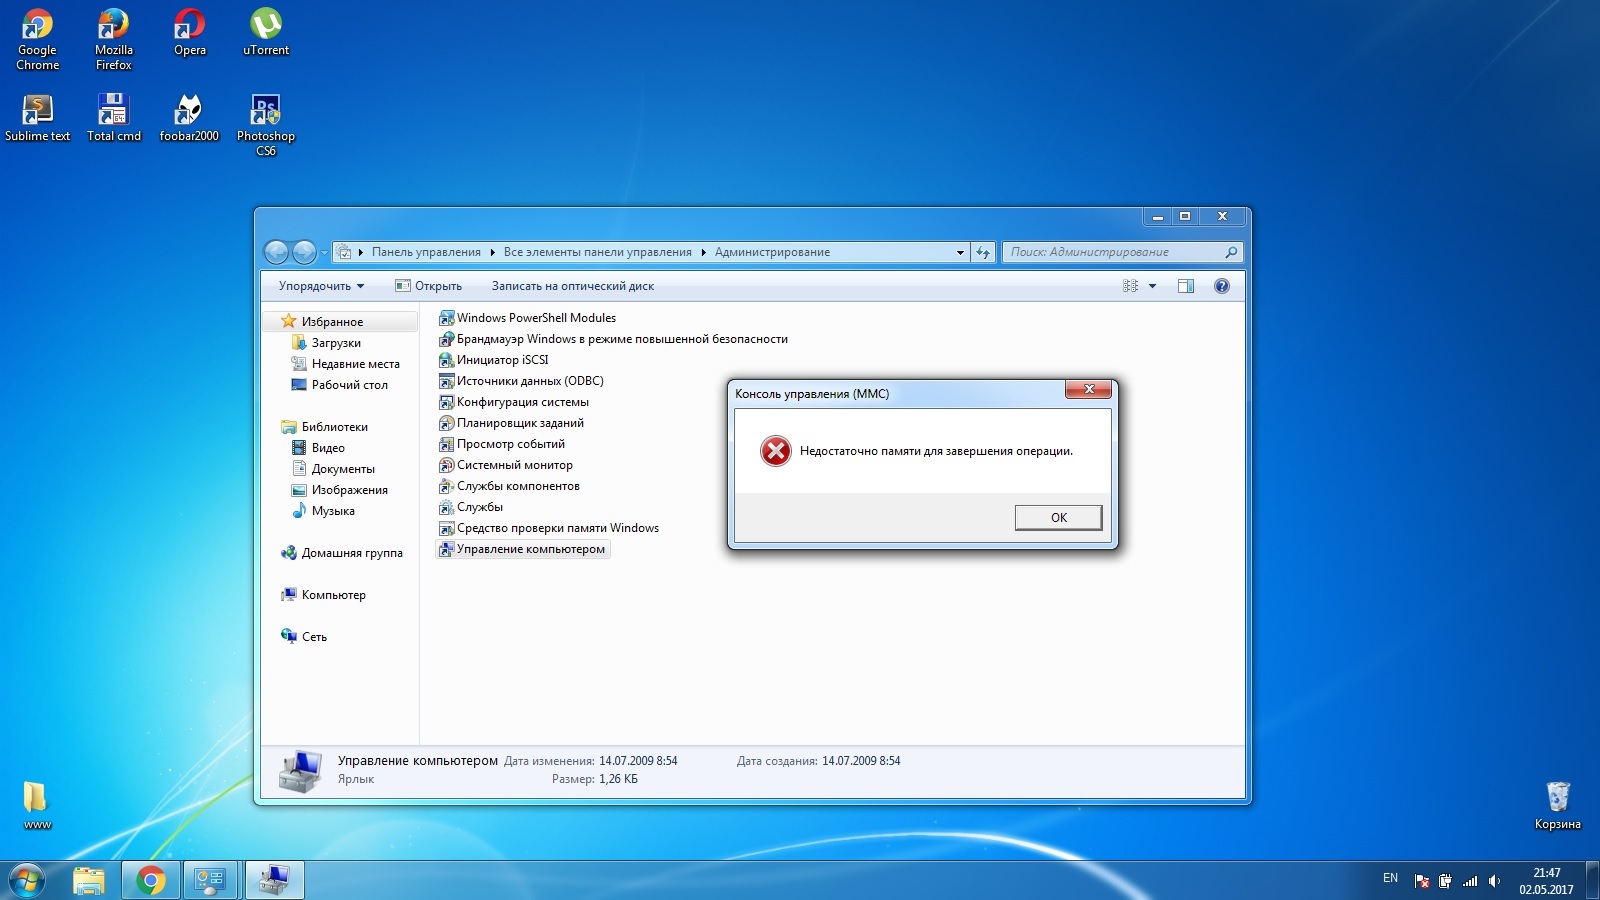Refresh the Администрирование folder view
1600x900 pixels.
coord(983,252)
